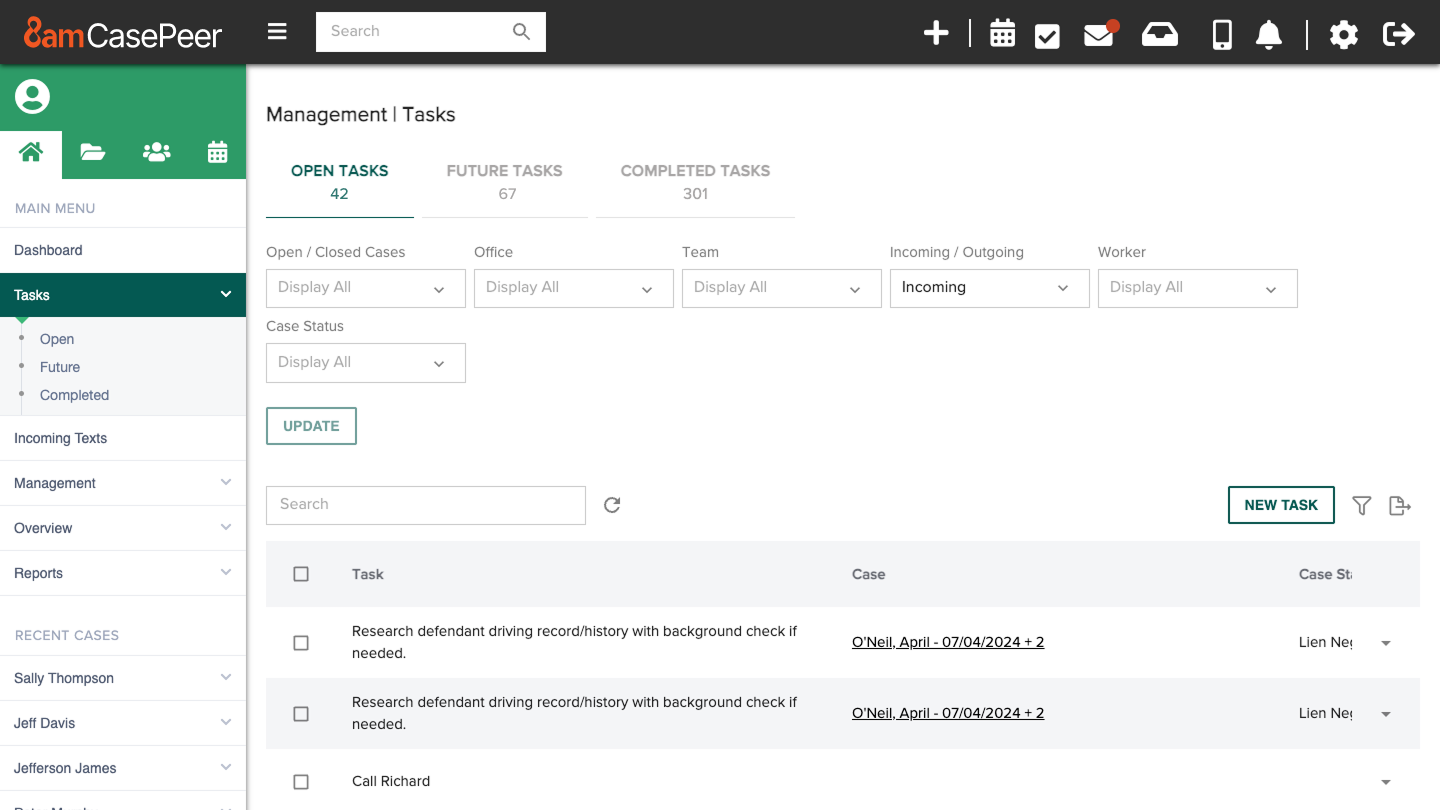The image size is (1440, 810).
Task: Tick the Call Richard task checkbox
Action: pos(301,782)
